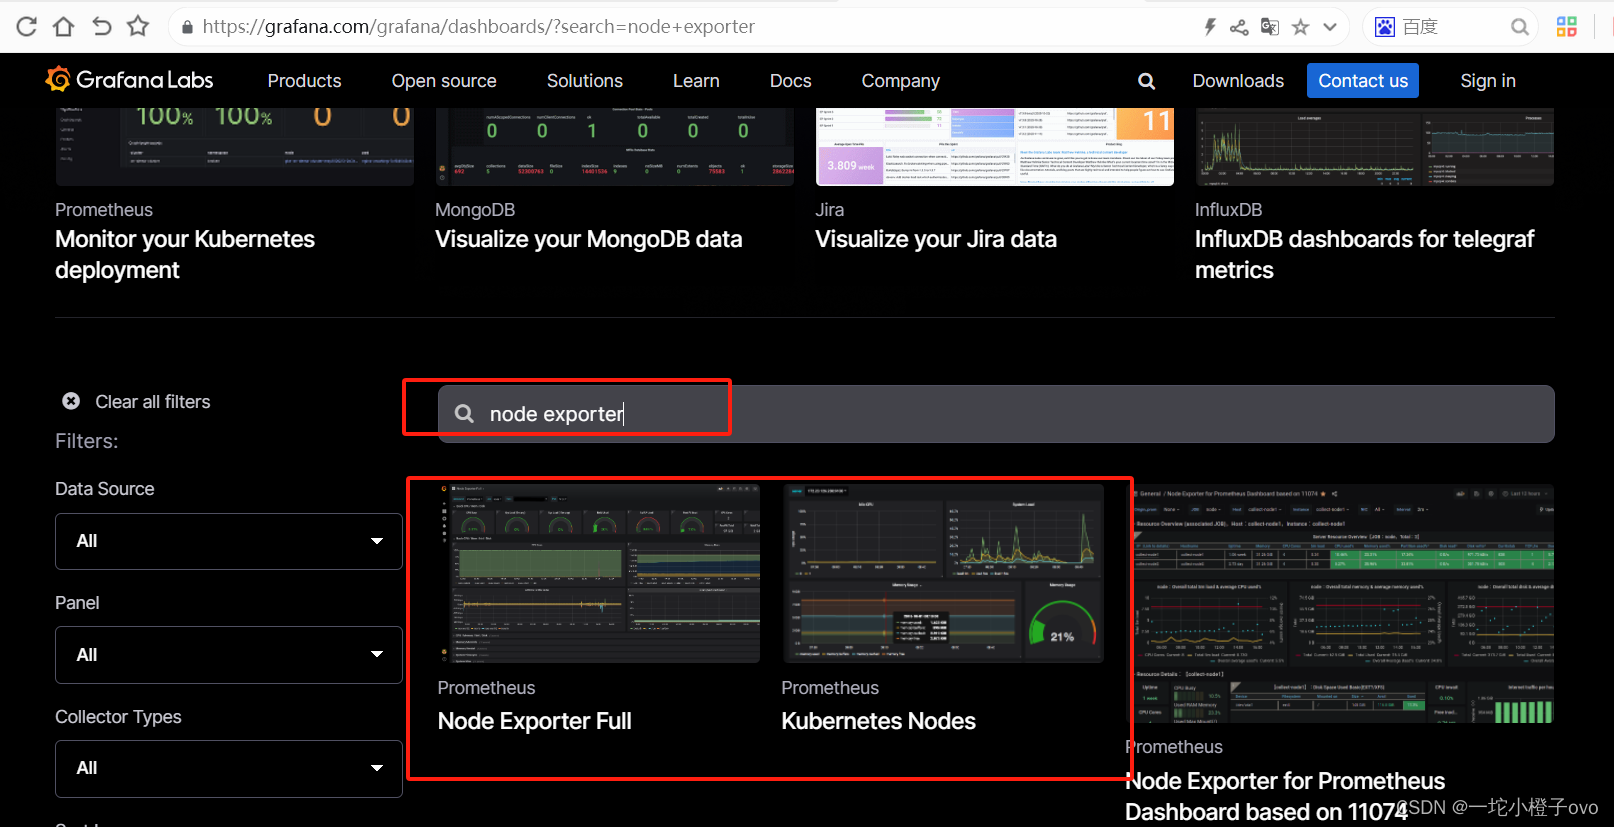Image resolution: width=1614 pixels, height=827 pixels.
Task: Click the Clear all filters X icon
Action: 71,401
